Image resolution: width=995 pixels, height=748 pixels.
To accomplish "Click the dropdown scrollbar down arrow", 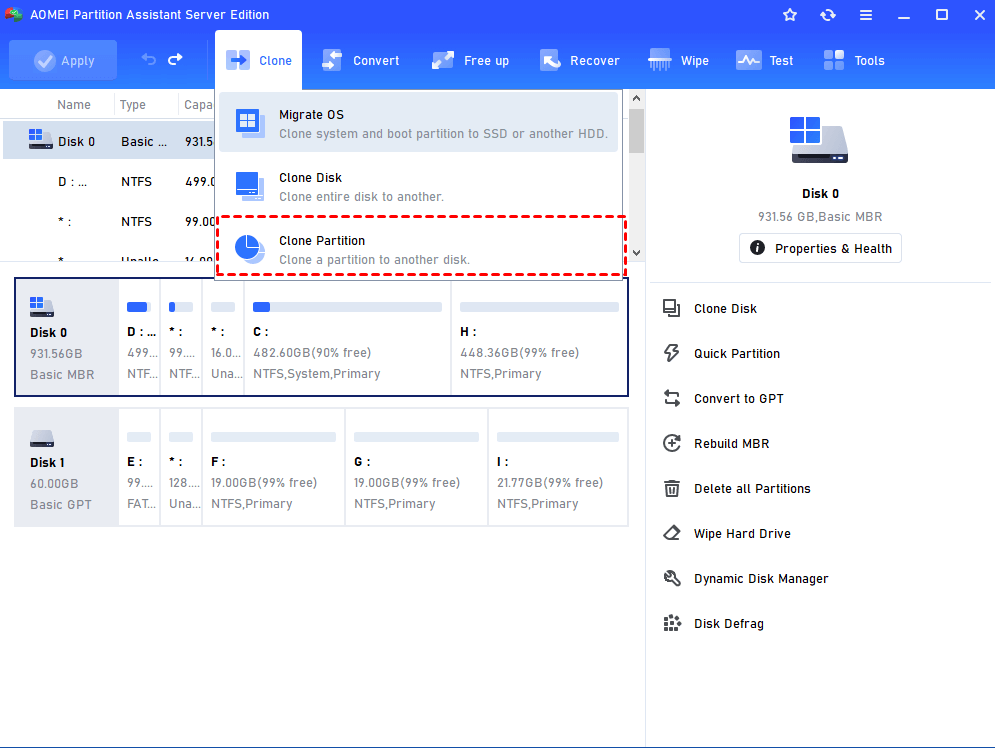I will coord(636,253).
